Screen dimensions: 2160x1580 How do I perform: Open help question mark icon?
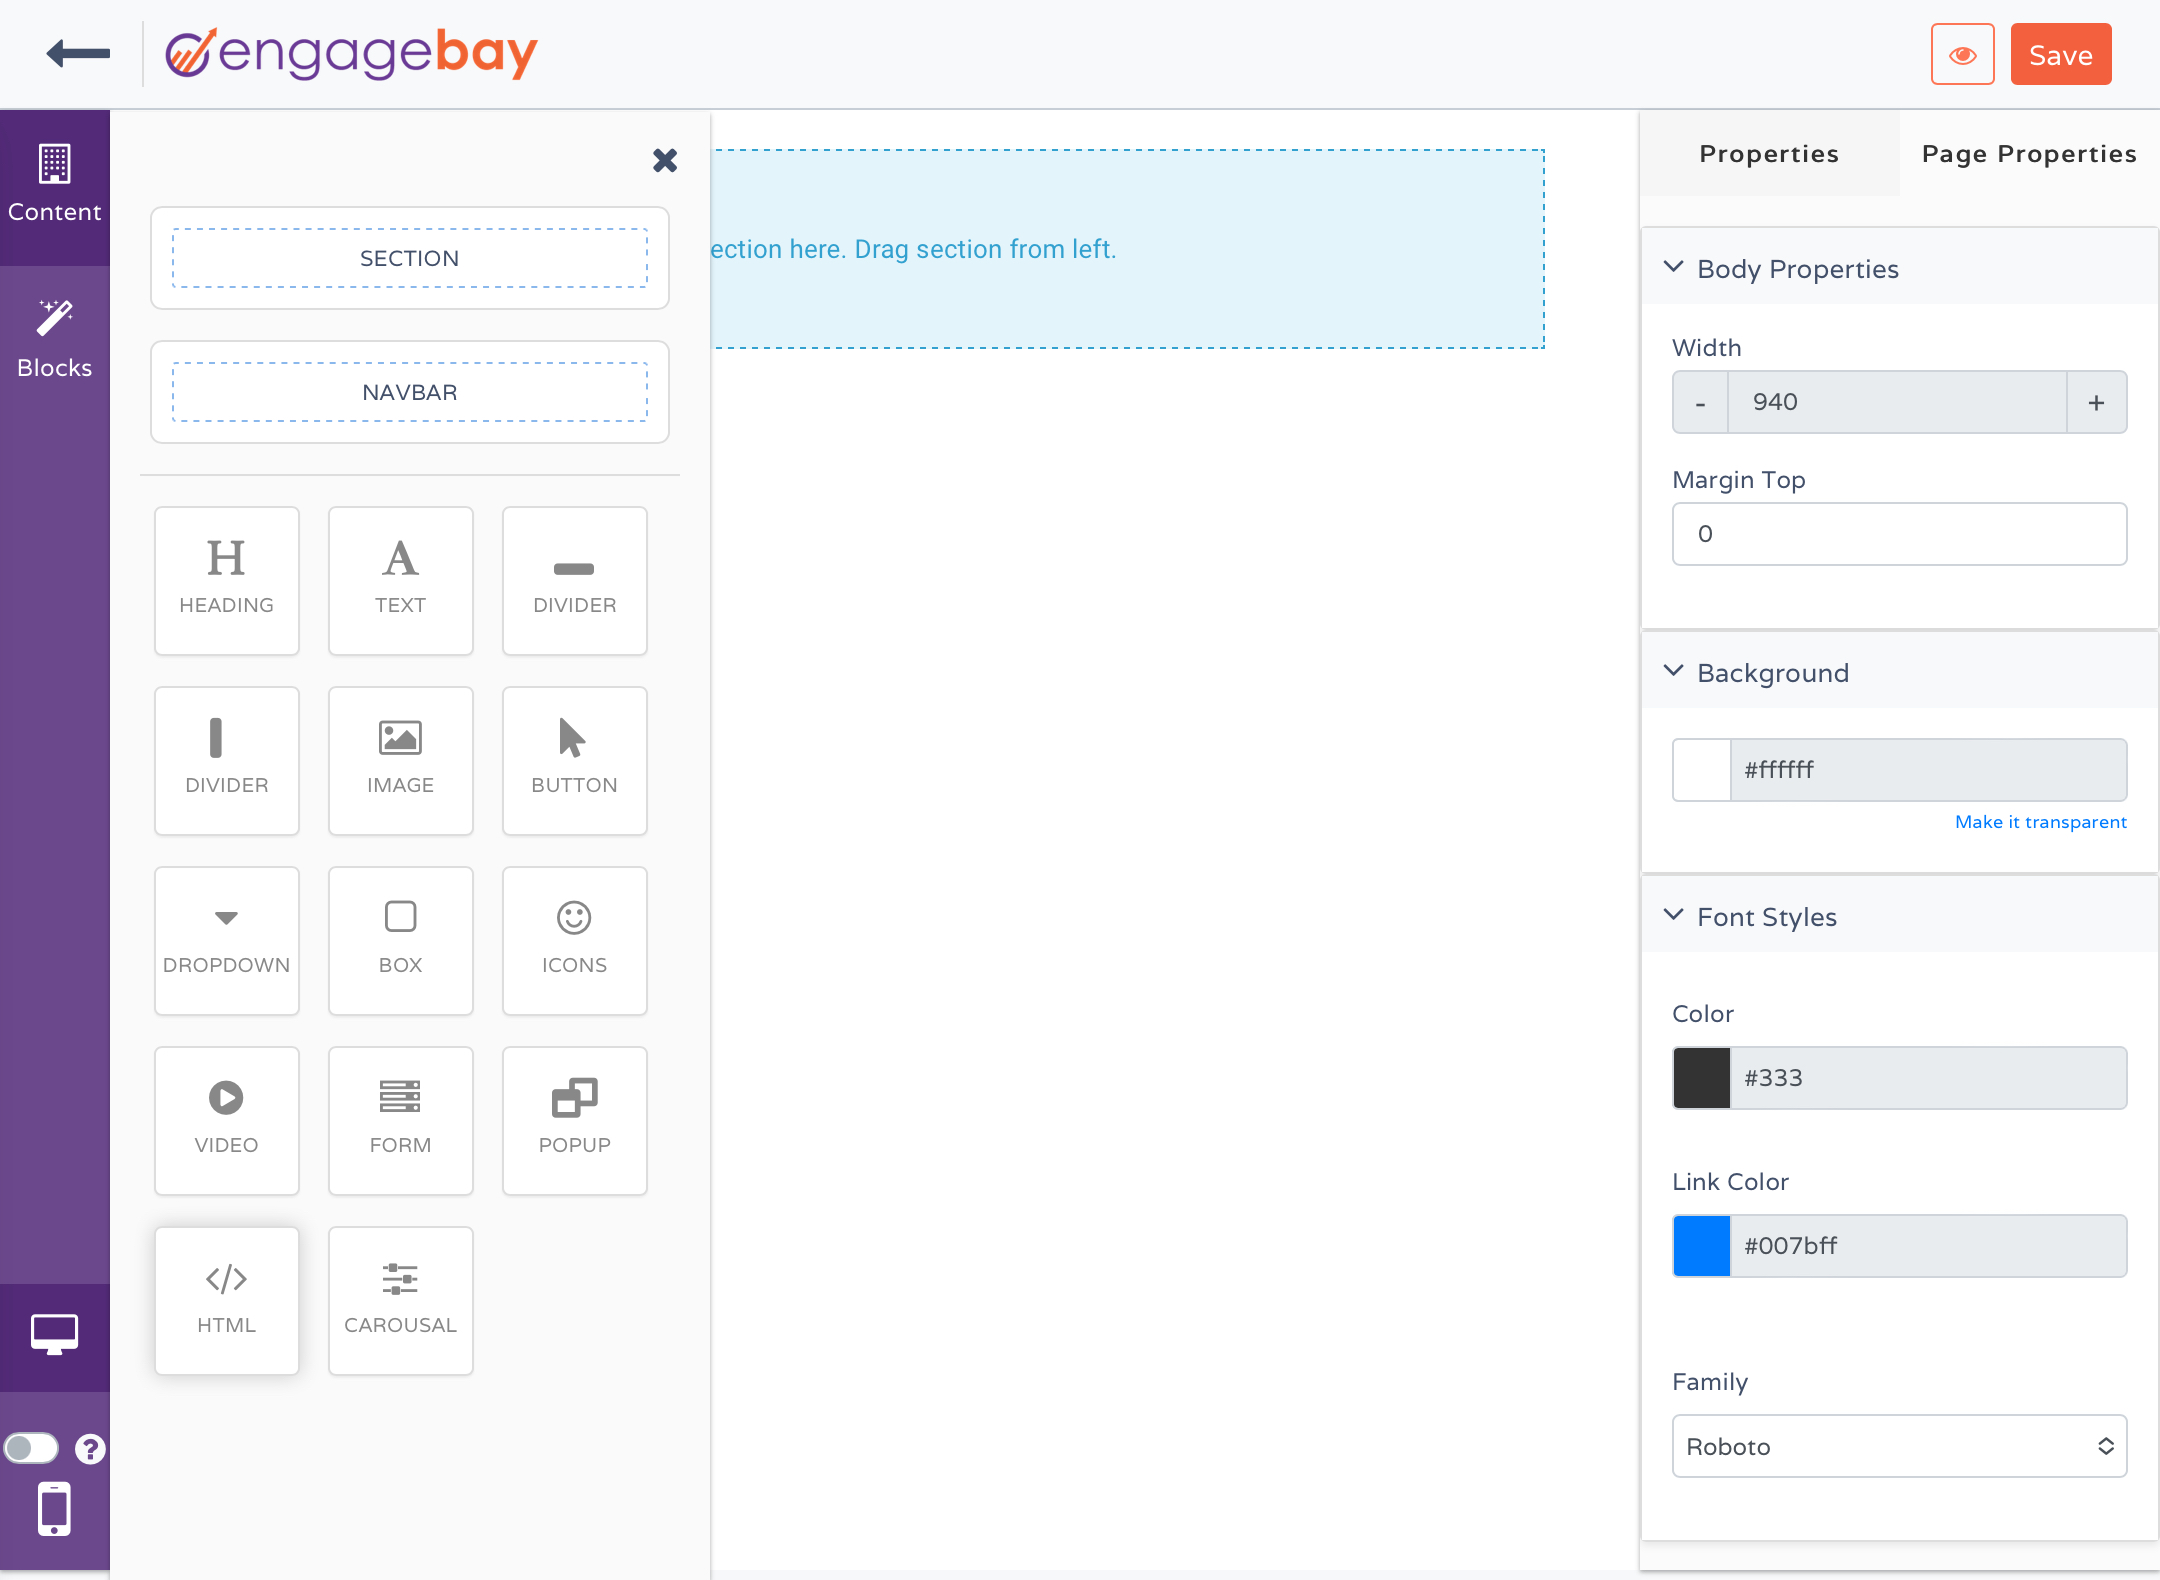click(90, 1448)
